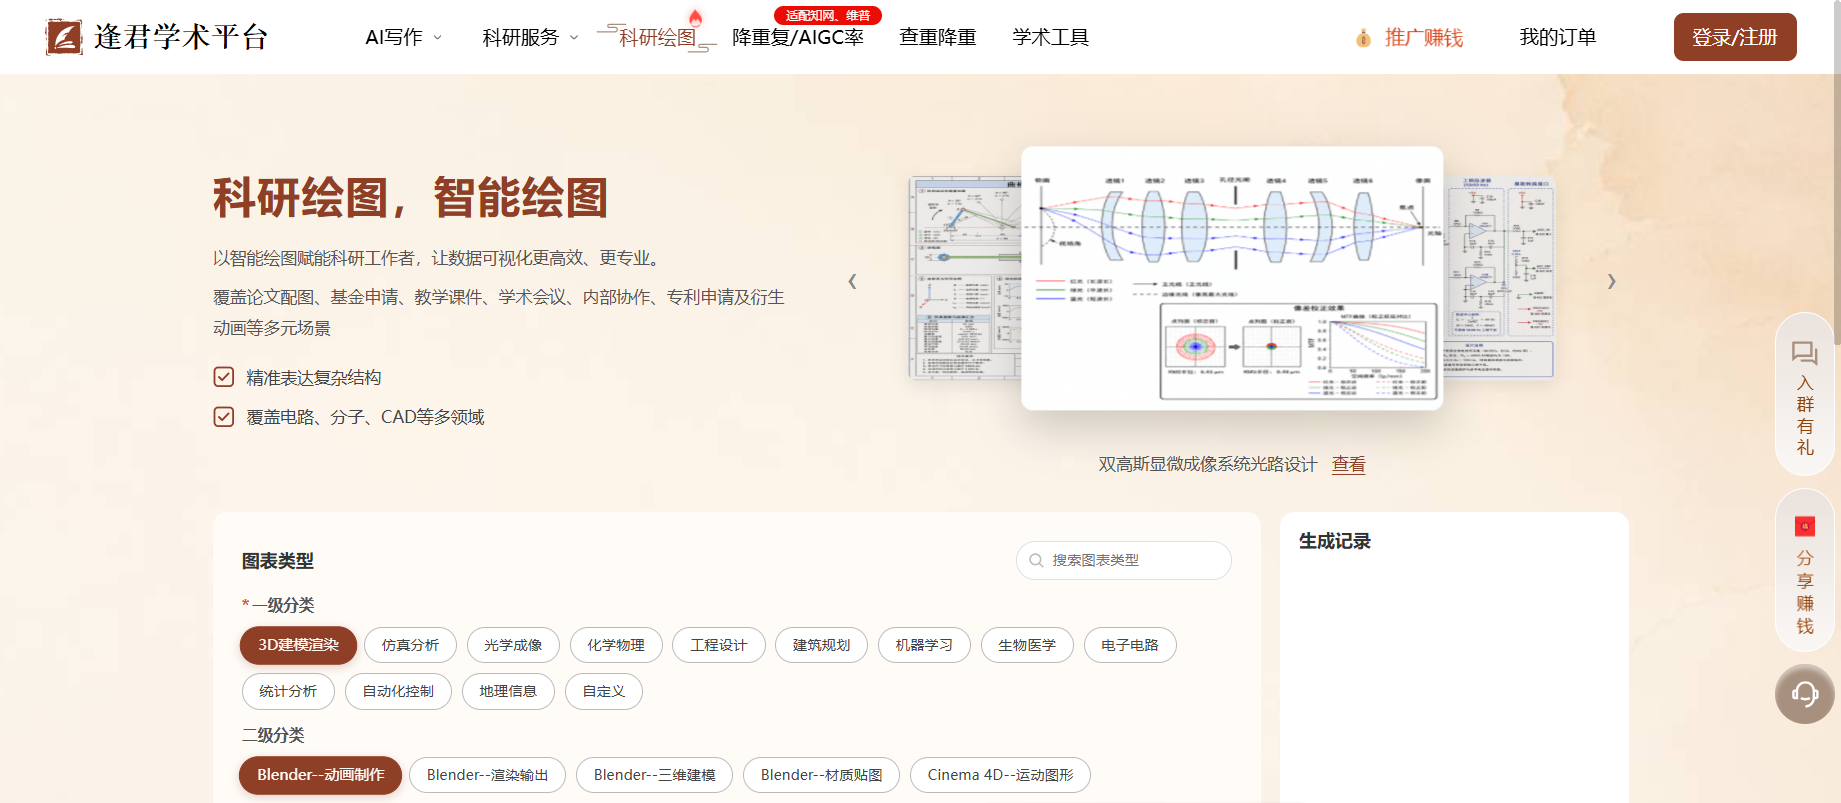This screenshot has width=1841, height=803.
Task: Click the 逢君学术平台 logo icon
Action: click(64, 37)
